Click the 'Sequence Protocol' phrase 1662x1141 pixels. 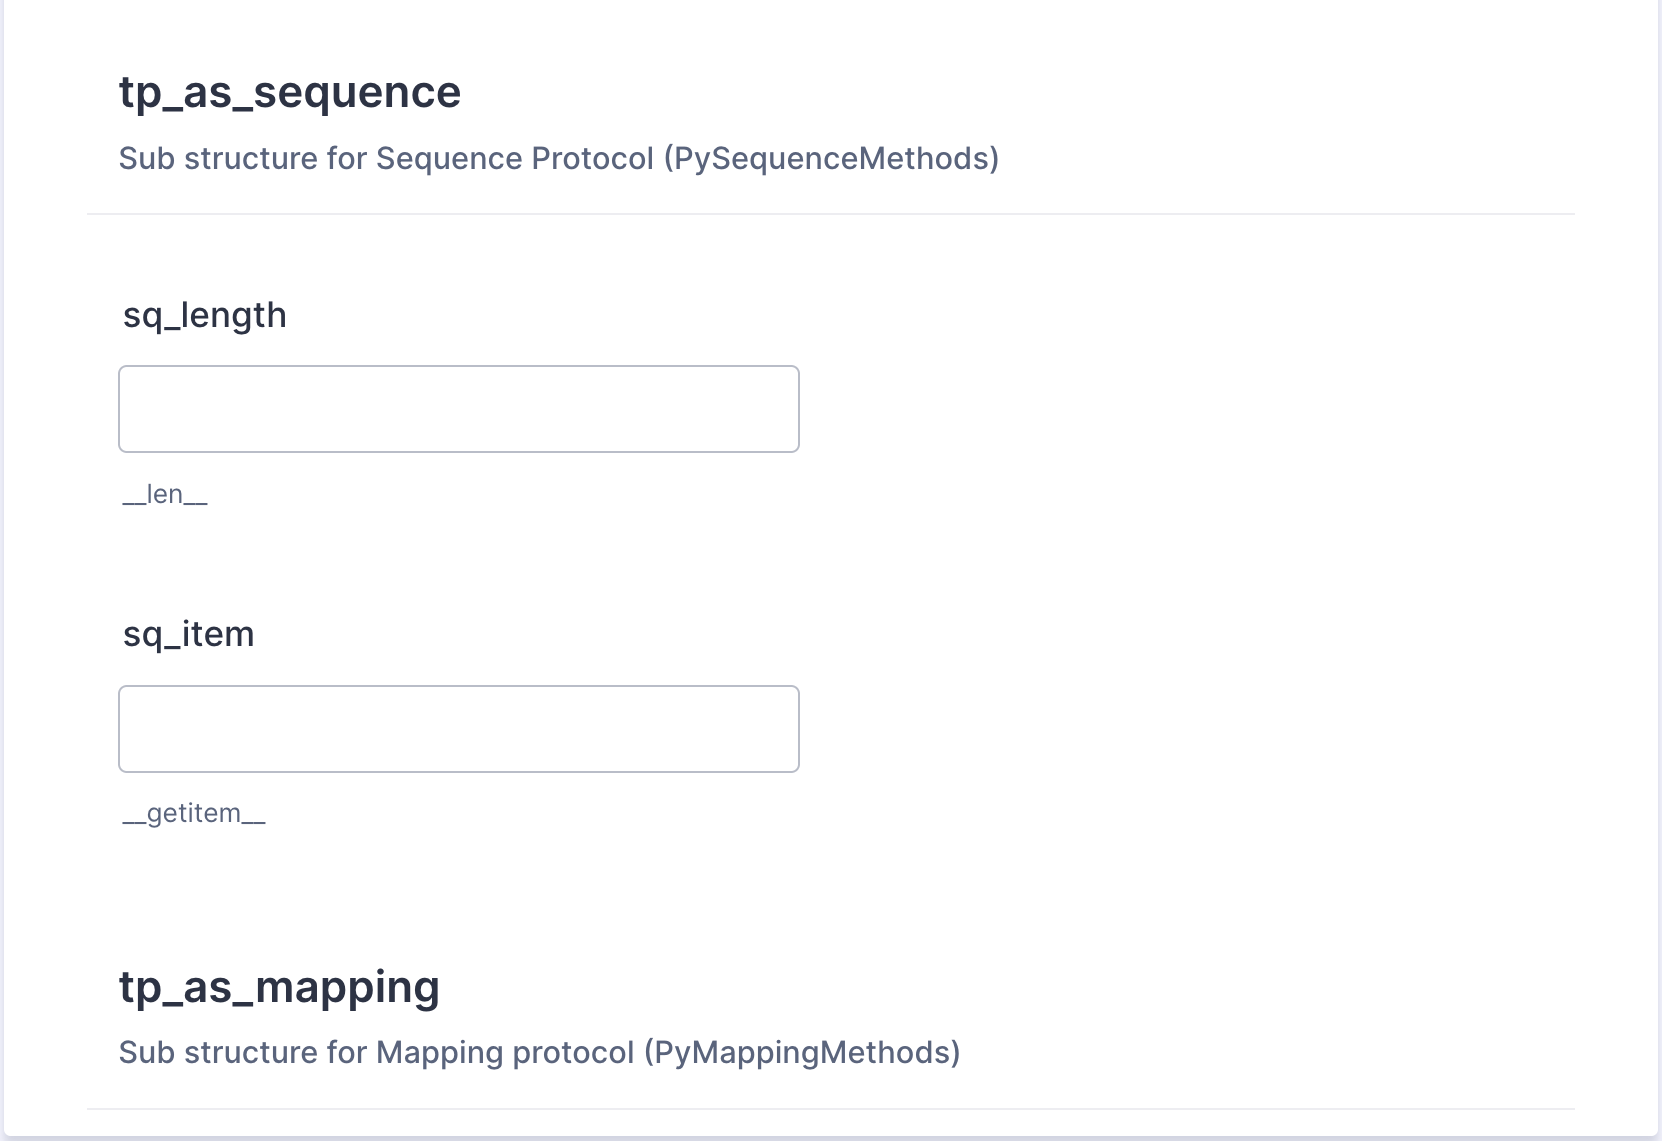coord(514,158)
